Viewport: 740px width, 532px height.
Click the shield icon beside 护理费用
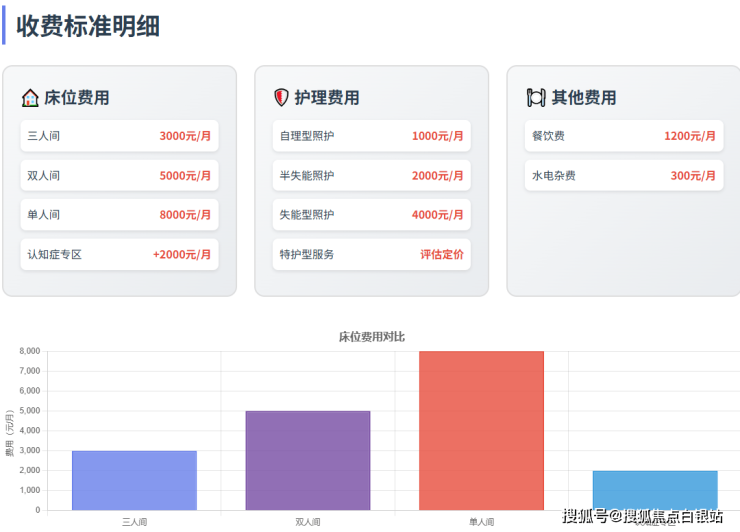point(281,98)
